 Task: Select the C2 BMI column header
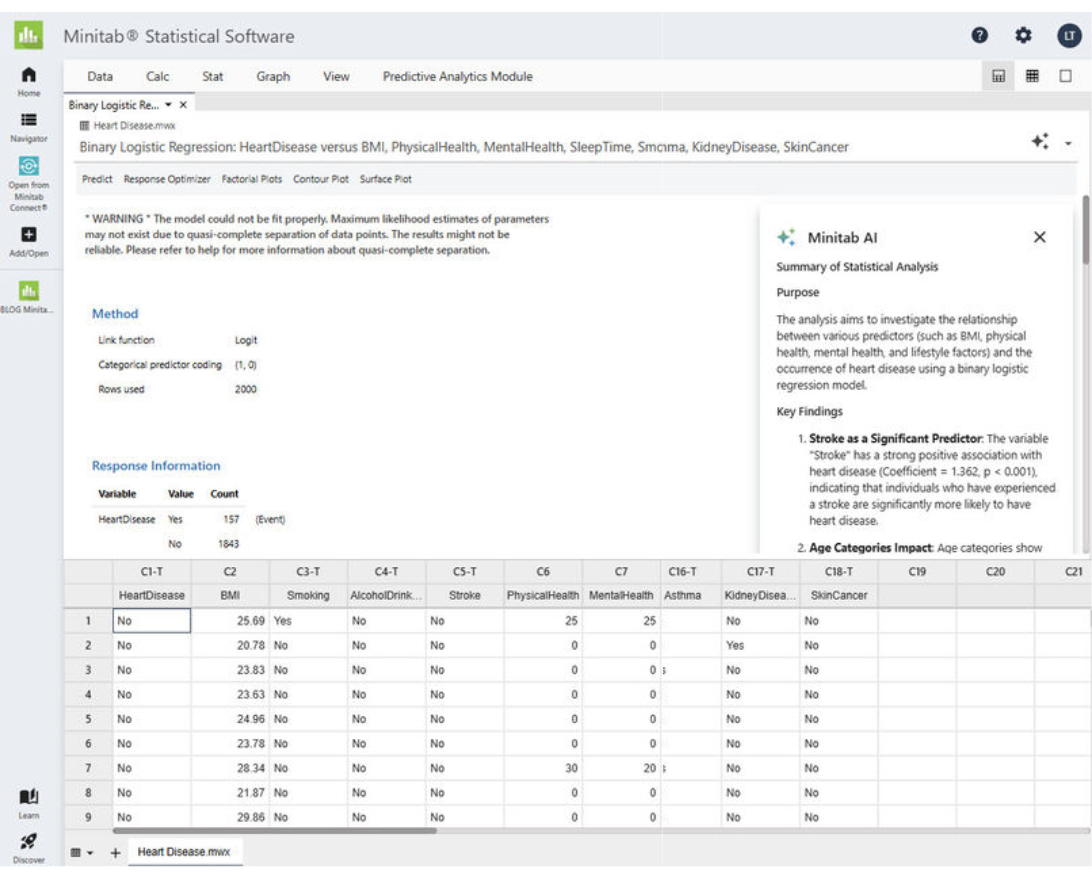[x=230, y=583]
